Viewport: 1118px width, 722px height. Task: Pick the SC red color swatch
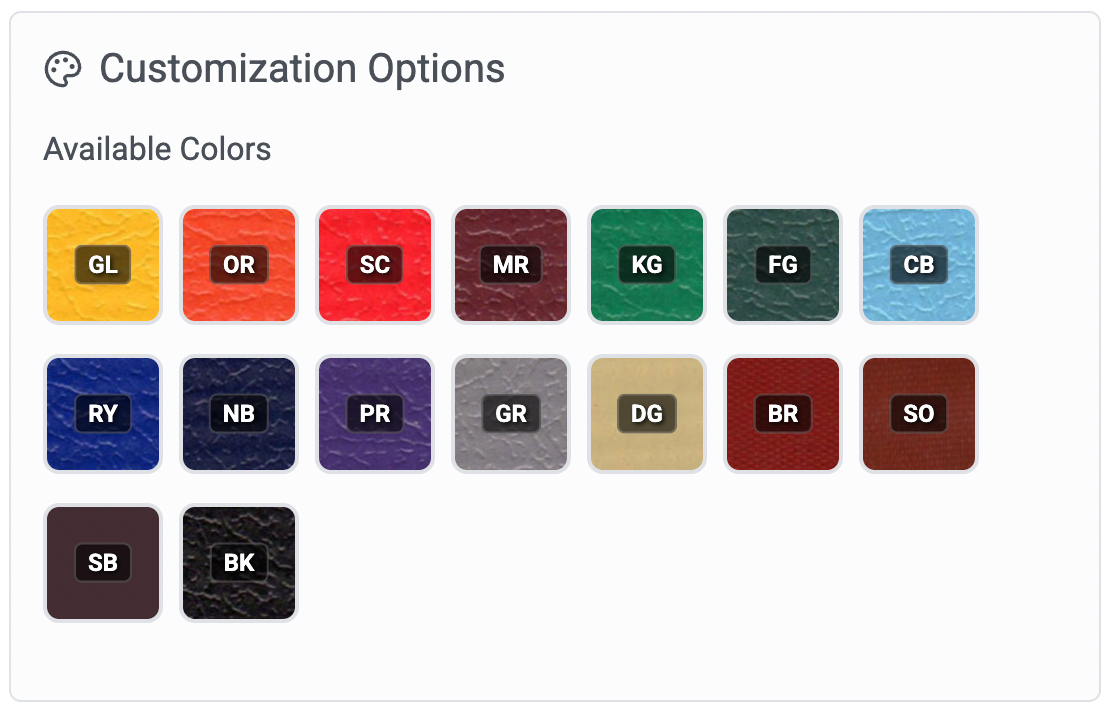tap(374, 265)
